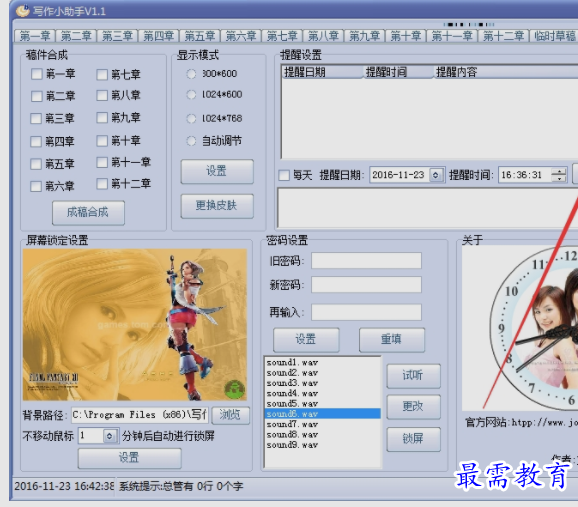Click 设置 under screen lock settings
578x507 pixels.
(x=129, y=458)
